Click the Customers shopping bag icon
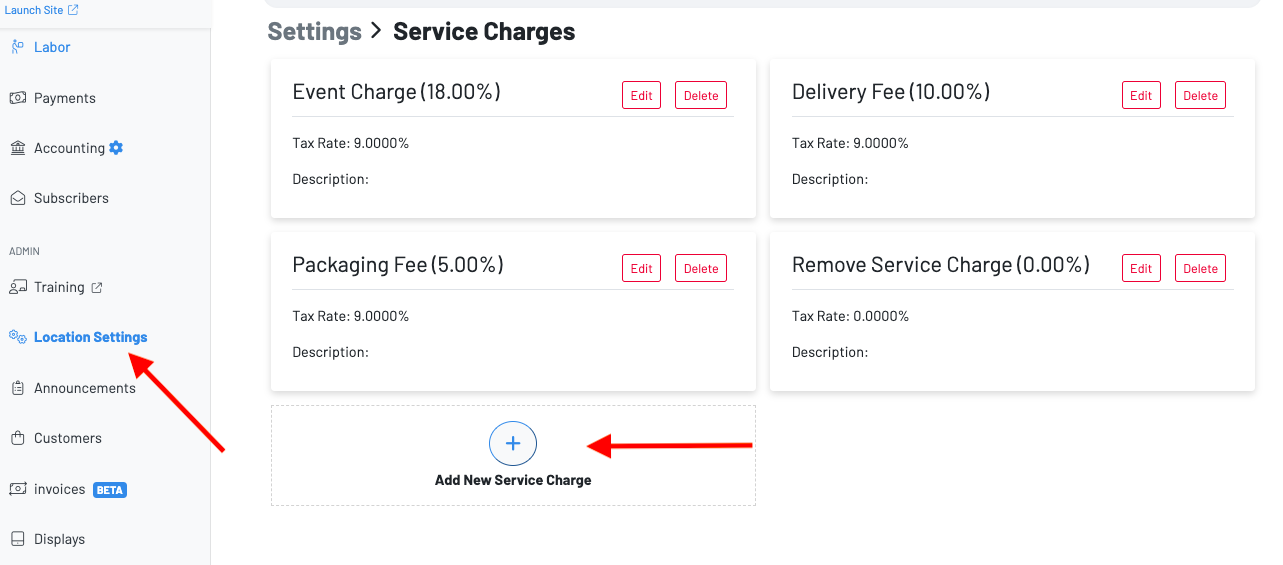Viewport: 1283px width, 565px height. [x=18, y=438]
